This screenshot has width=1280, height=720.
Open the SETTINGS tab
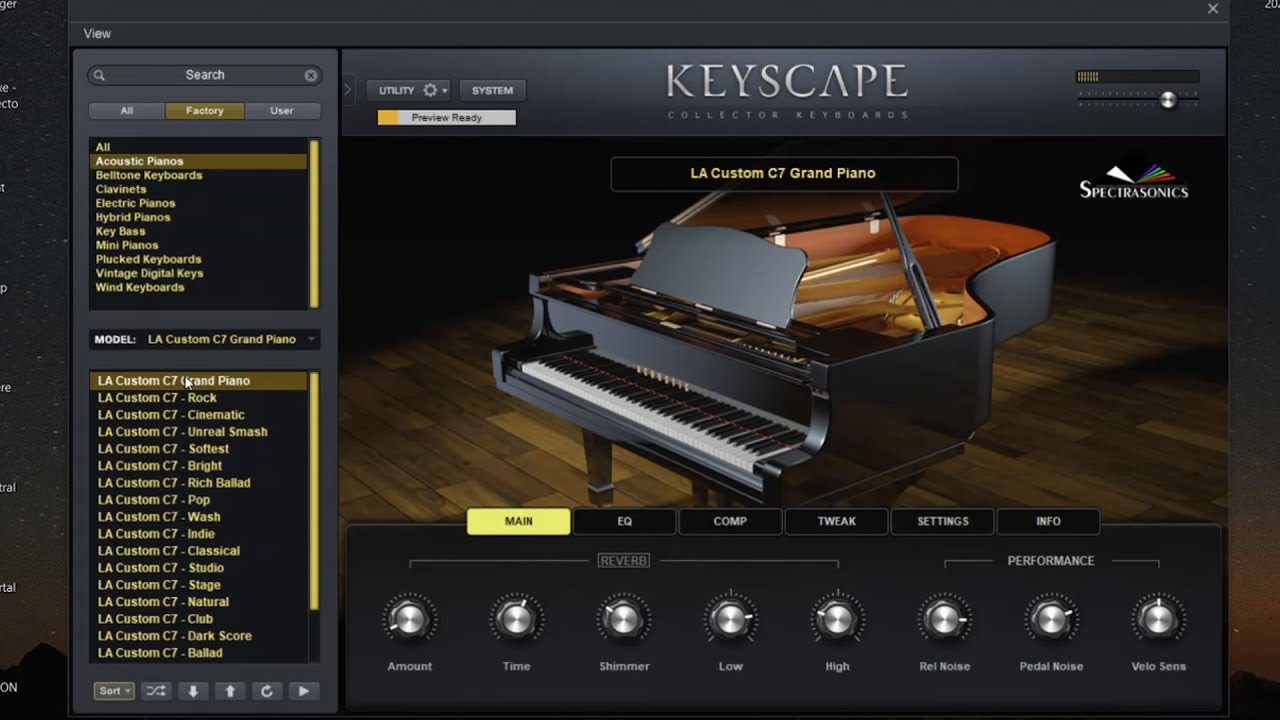943,521
